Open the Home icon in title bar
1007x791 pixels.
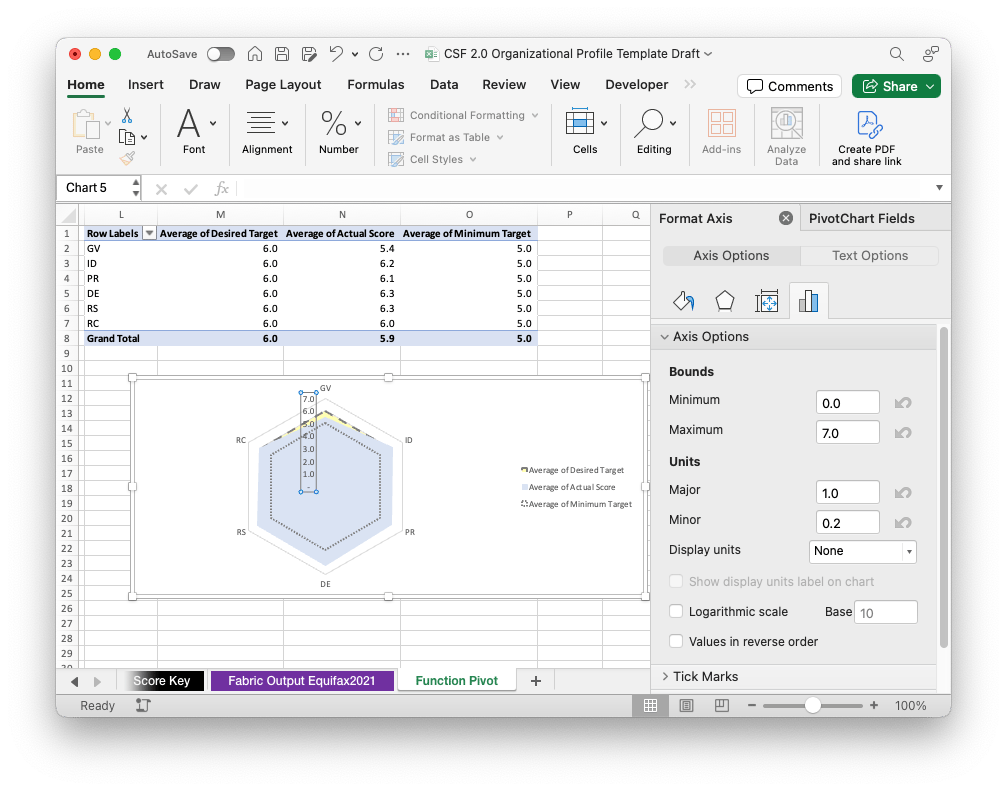255,54
